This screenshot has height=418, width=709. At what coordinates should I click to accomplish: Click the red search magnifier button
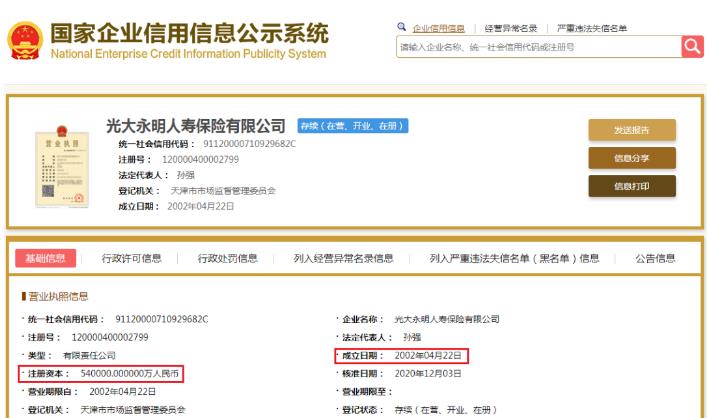point(692,47)
